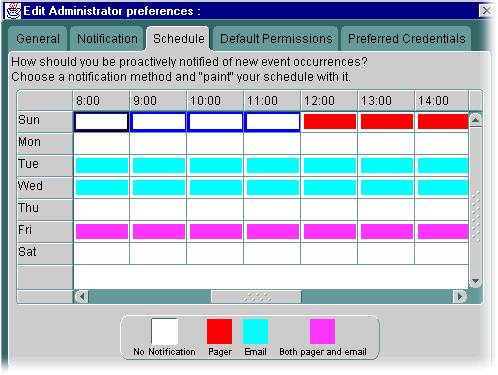The height and width of the screenshot is (375, 498).
Task: Open the Default Permissions tab
Action: (276, 39)
